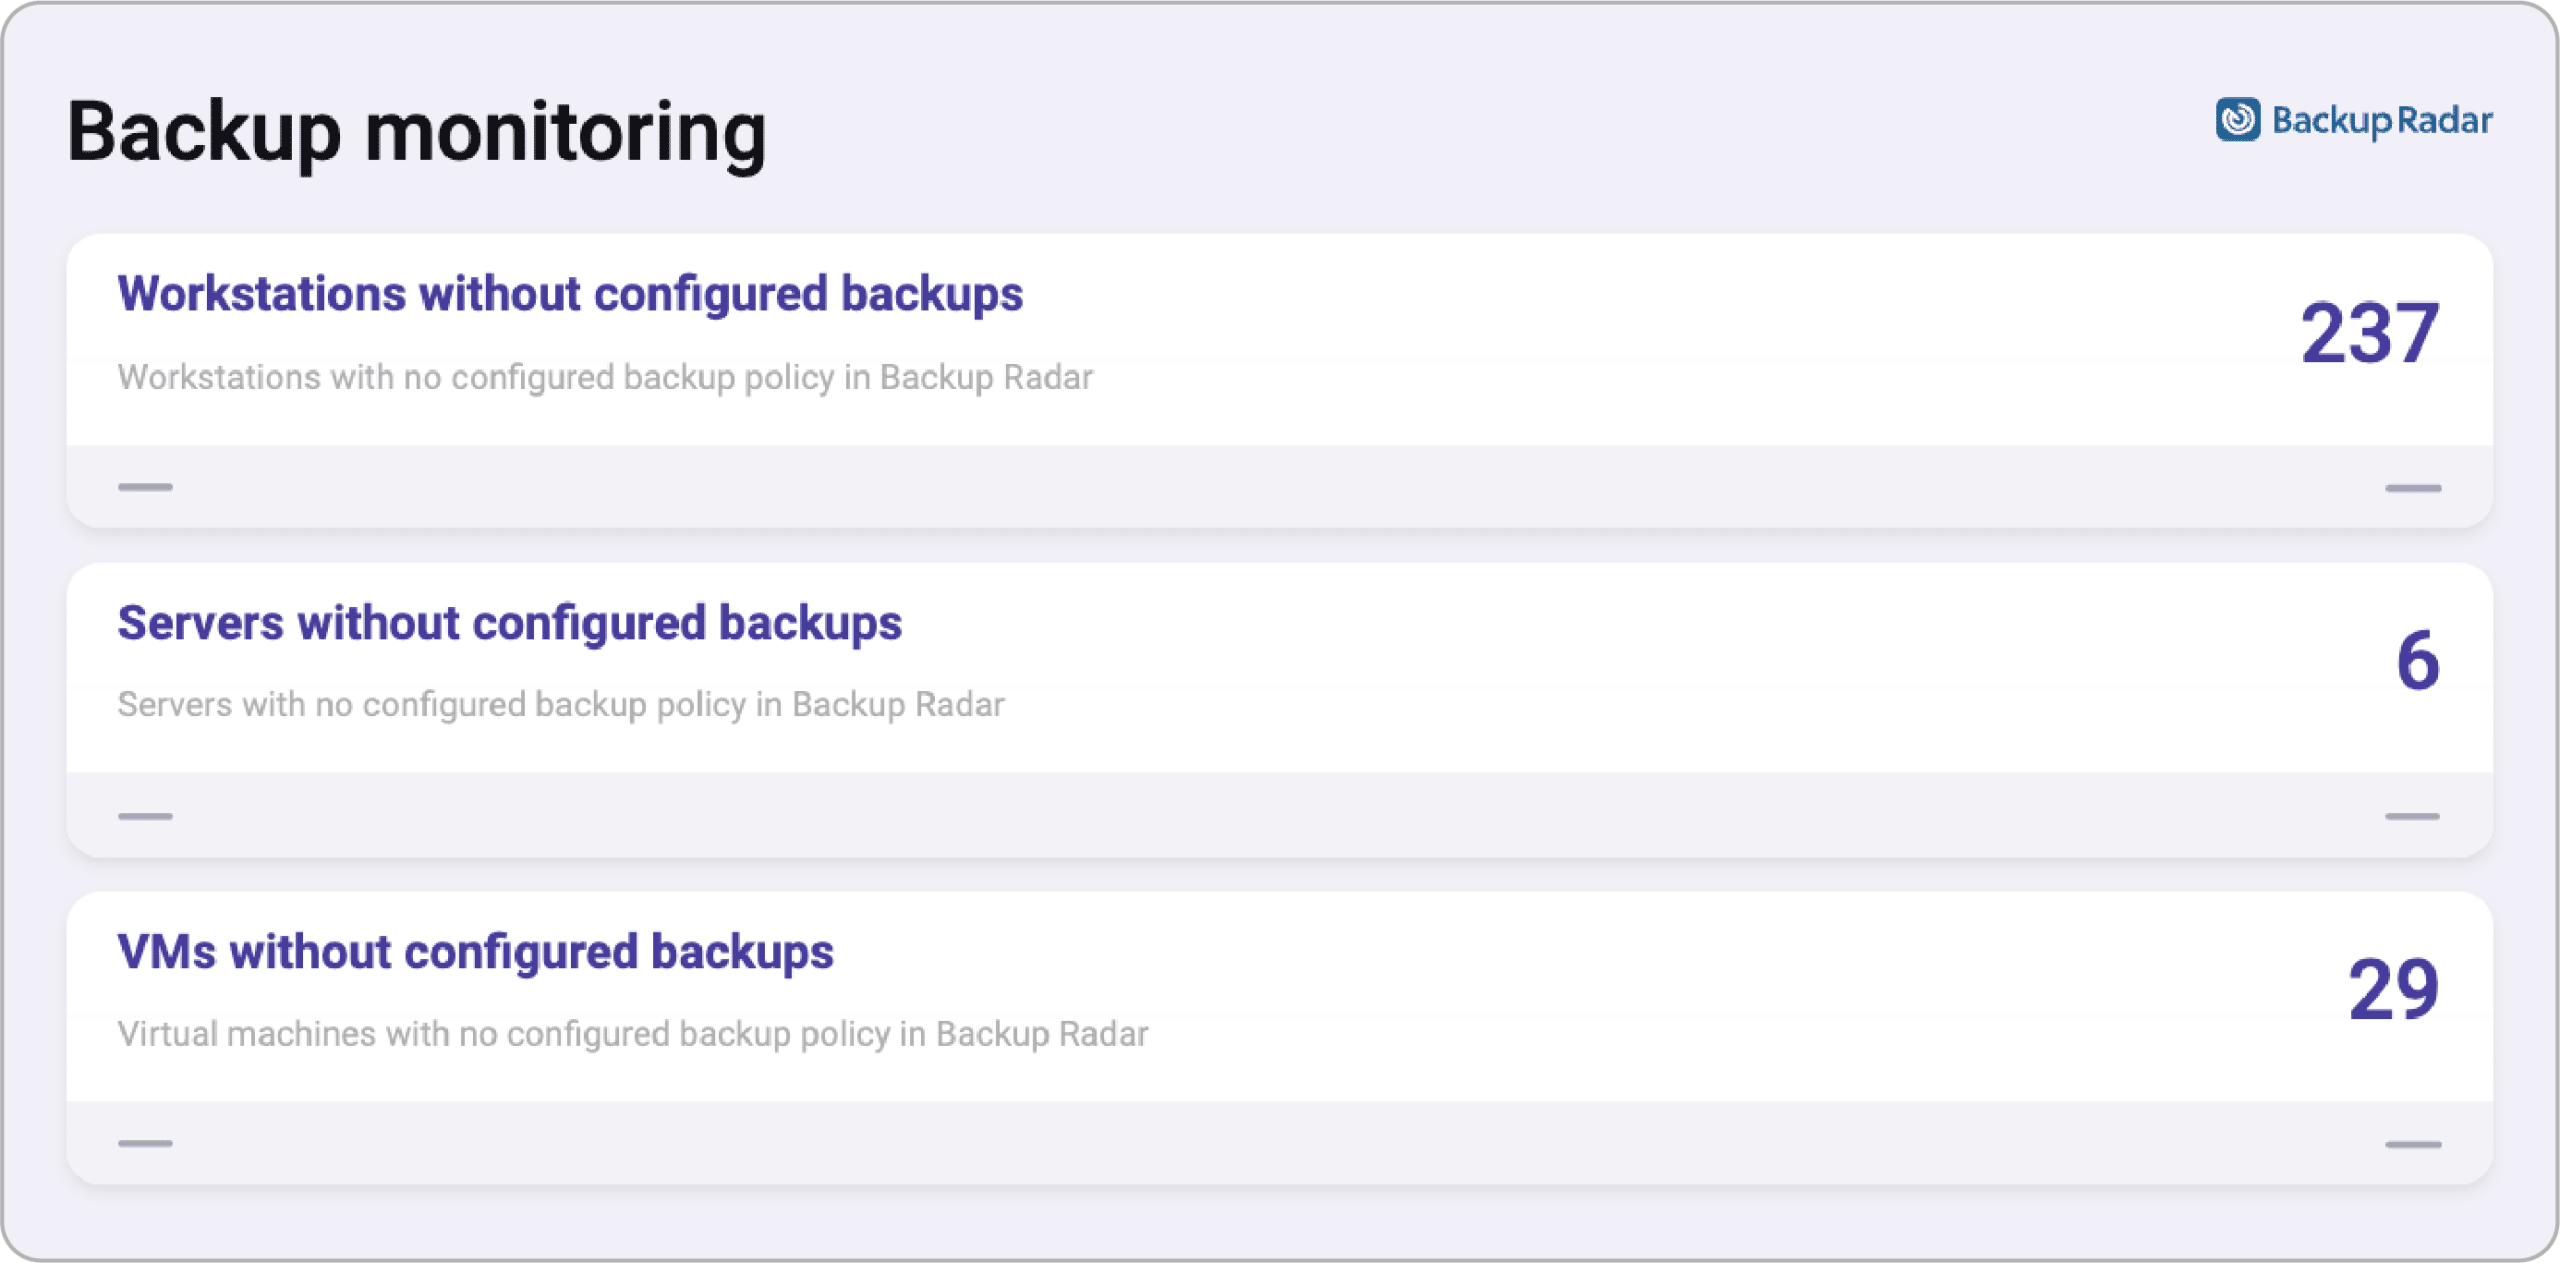Click left dash in Workstations card footer

[x=145, y=487]
